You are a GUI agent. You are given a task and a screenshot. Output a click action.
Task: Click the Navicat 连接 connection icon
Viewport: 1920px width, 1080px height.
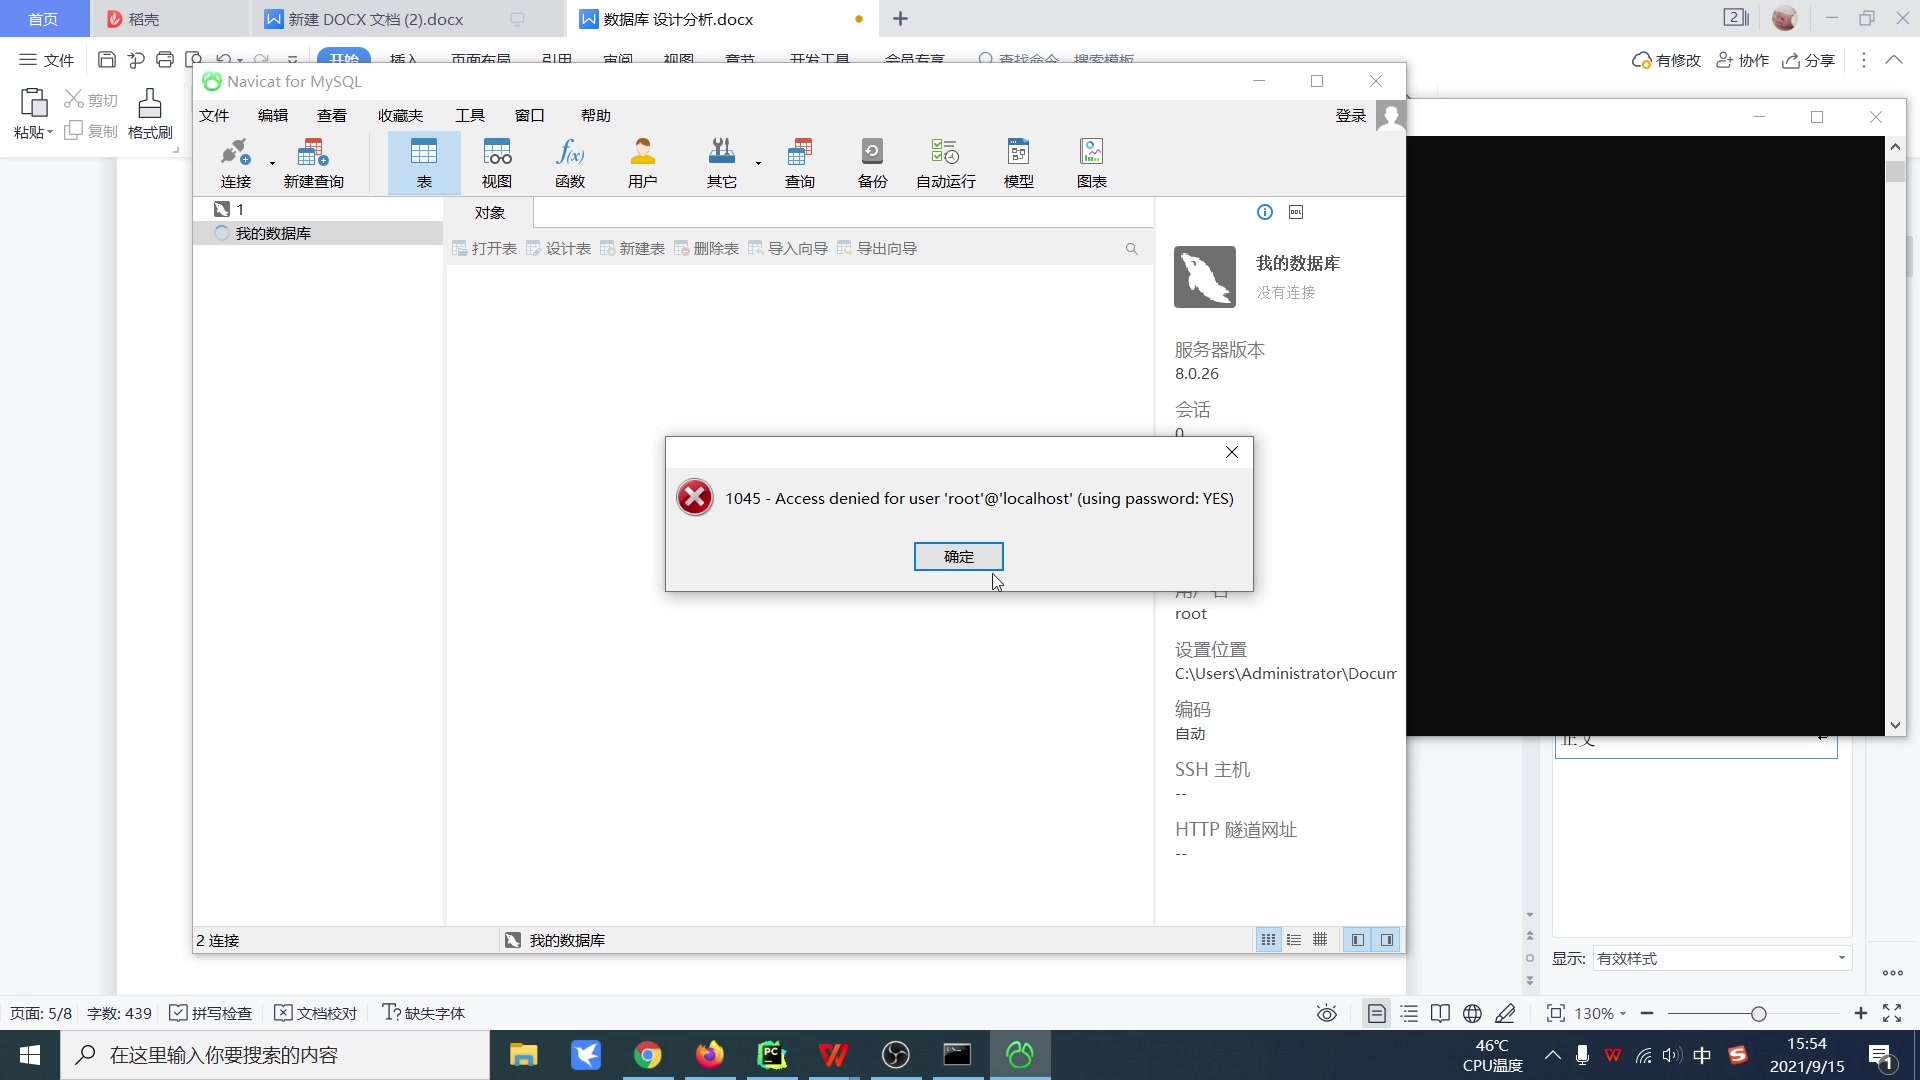point(235,163)
